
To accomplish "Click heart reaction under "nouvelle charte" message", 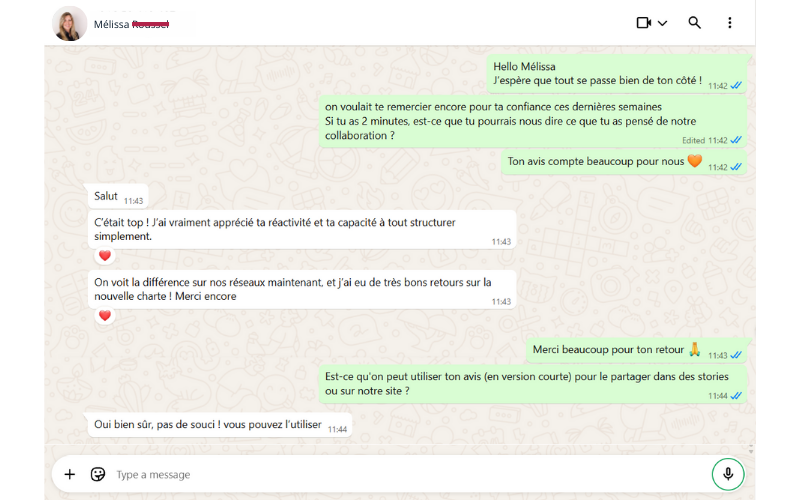I will click(105, 315).
